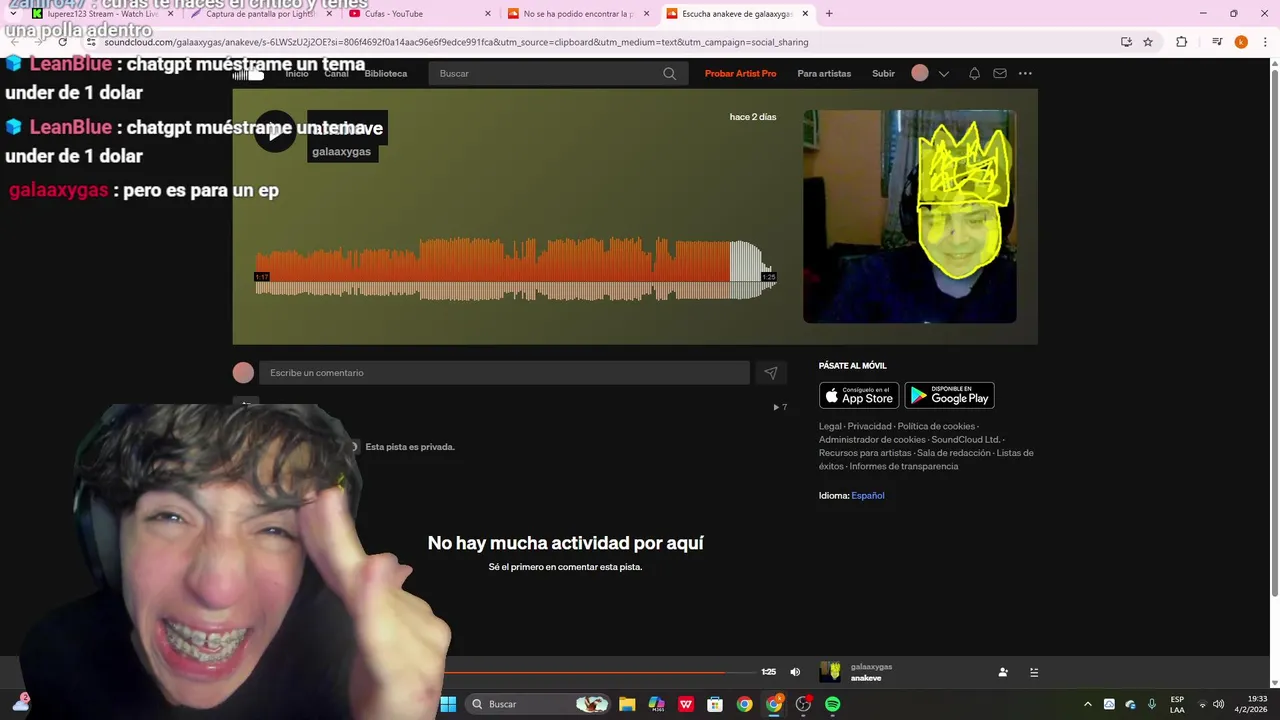Open the SoundCloud messages envelope
Image resolution: width=1280 pixels, height=720 pixels.
click(x=1000, y=73)
